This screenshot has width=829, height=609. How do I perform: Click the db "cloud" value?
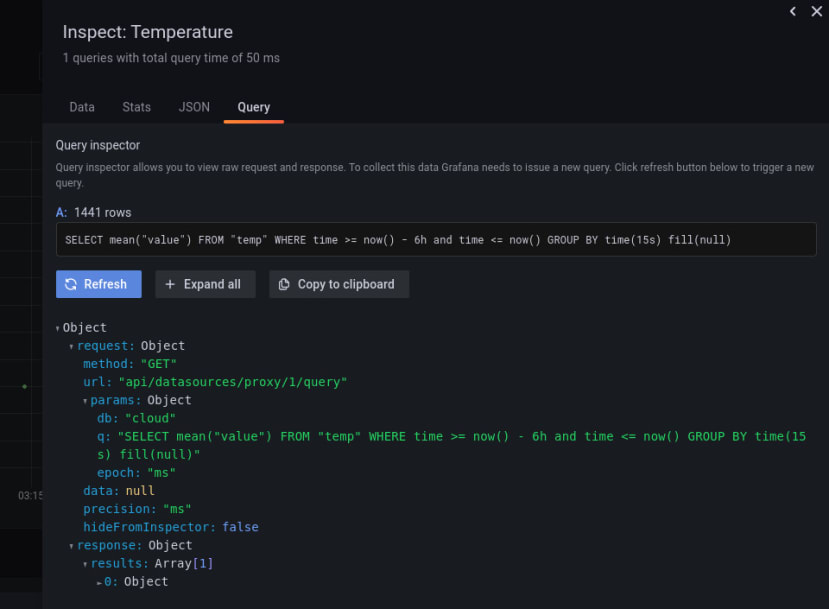pos(150,418)
